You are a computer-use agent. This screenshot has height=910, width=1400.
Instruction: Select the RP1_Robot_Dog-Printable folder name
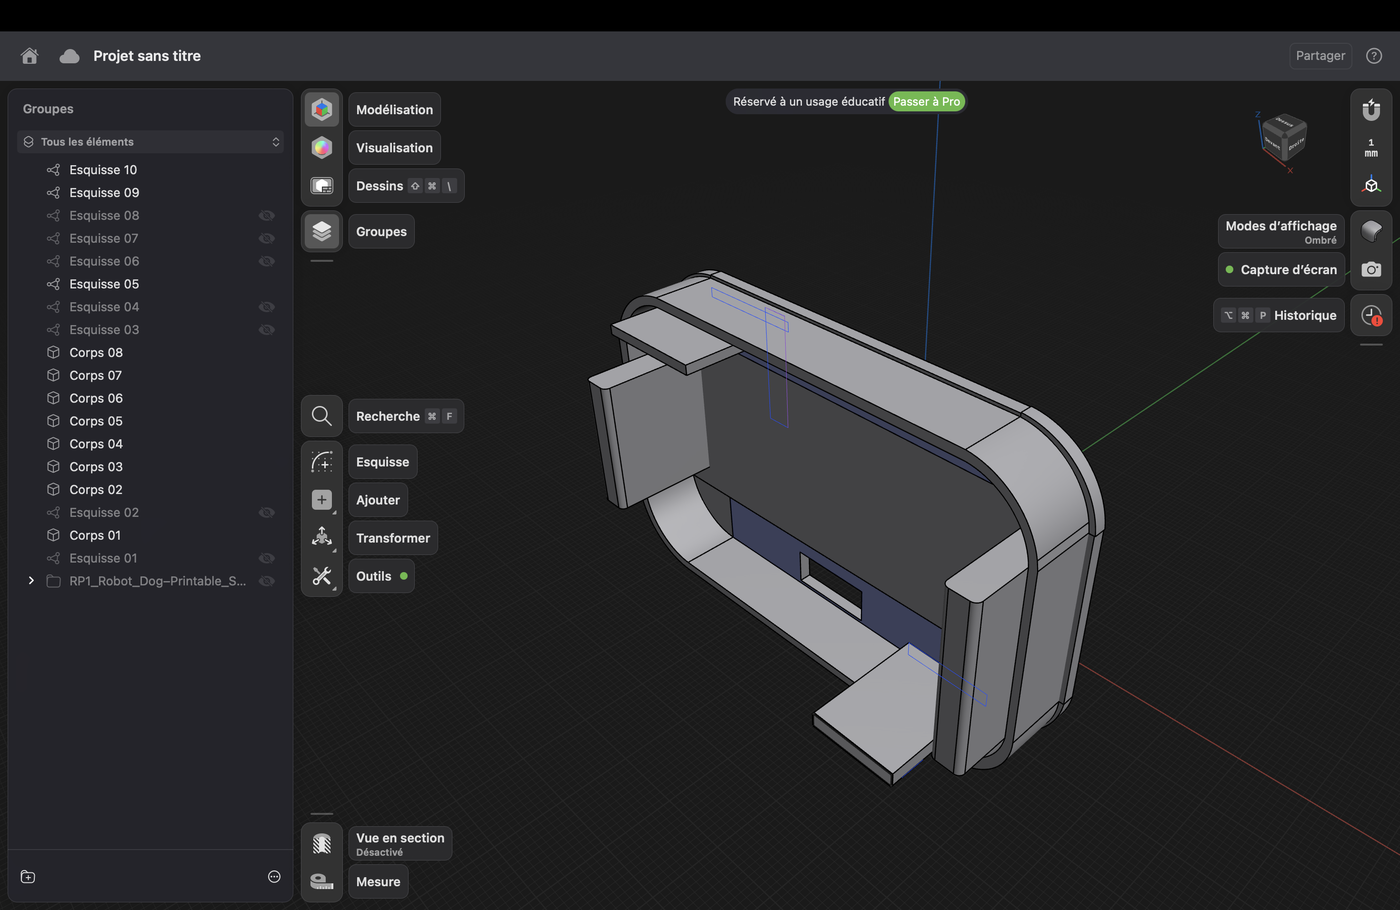(x=157, y=581)
